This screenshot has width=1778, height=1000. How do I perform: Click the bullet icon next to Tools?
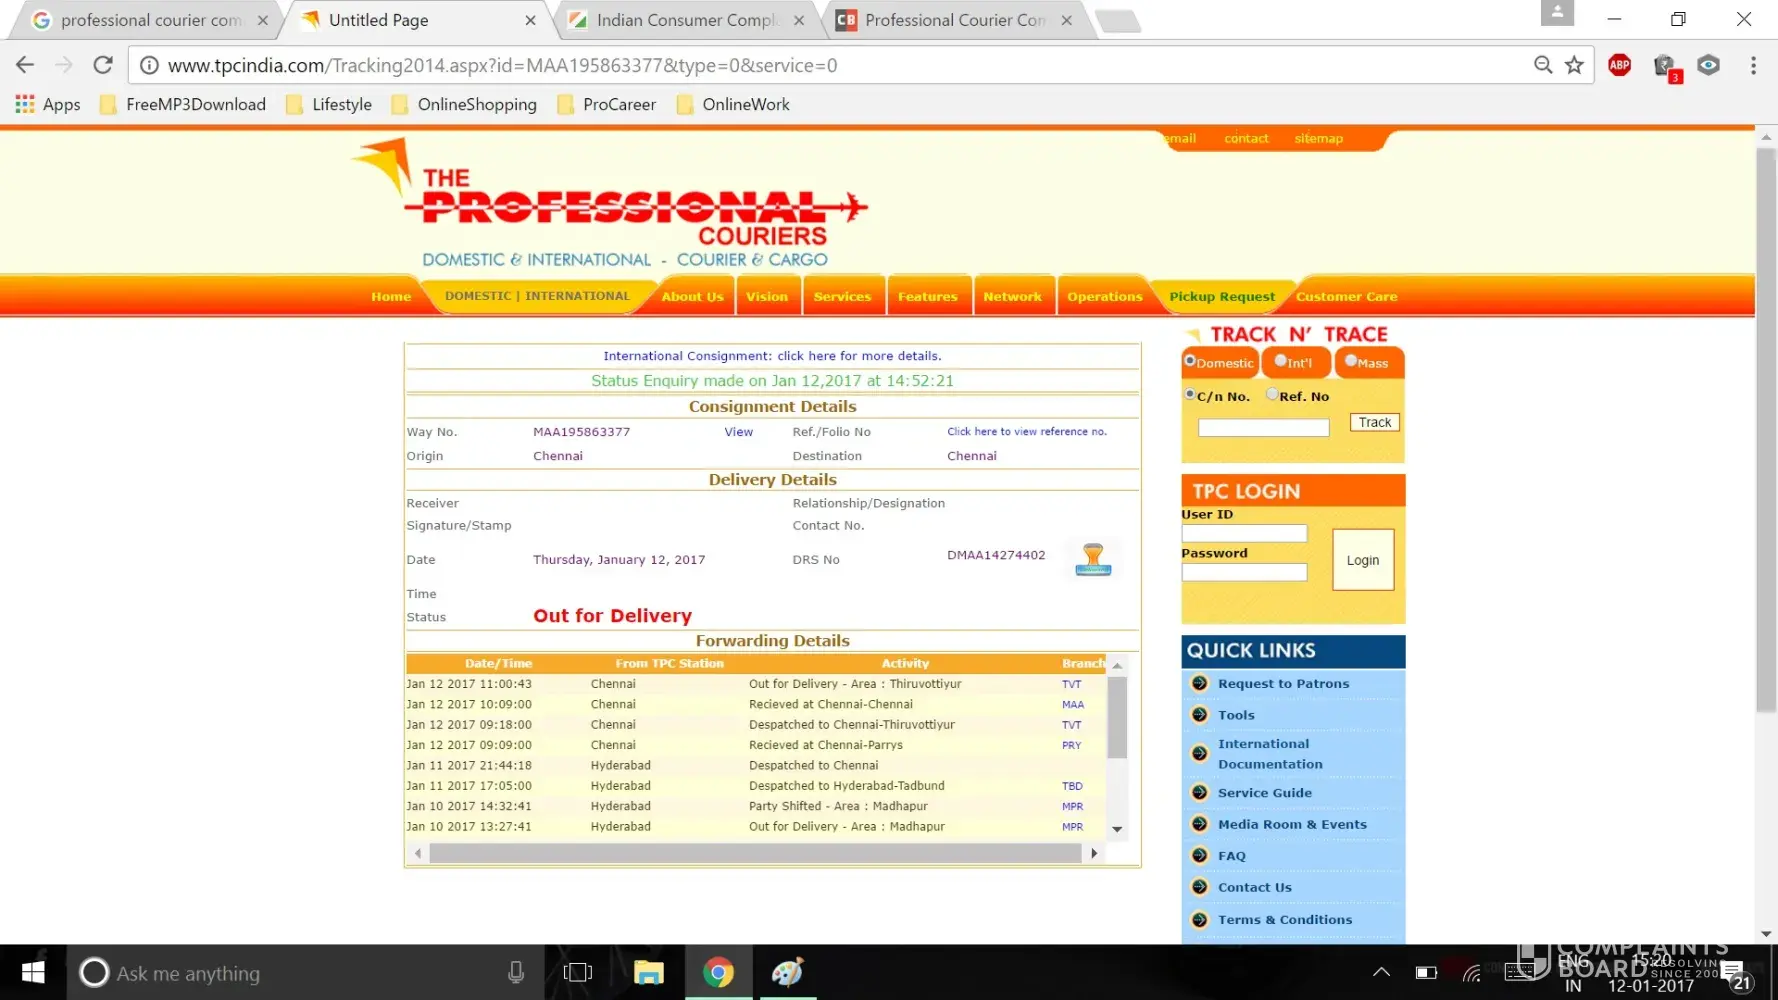pyautogui.click(x=1200, y=714)
